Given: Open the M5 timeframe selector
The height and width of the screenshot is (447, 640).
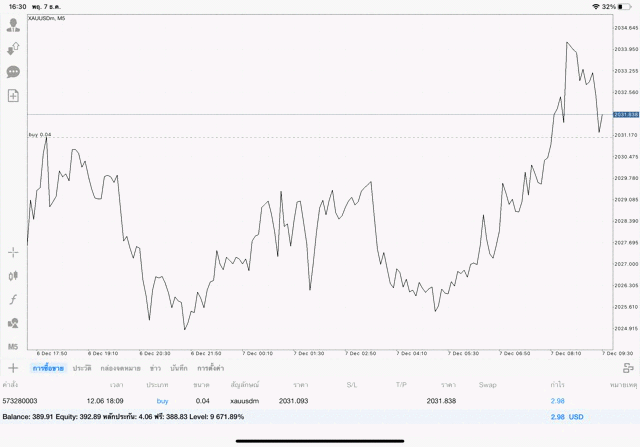Looking at the screenshot, I should tap(14, 347).
